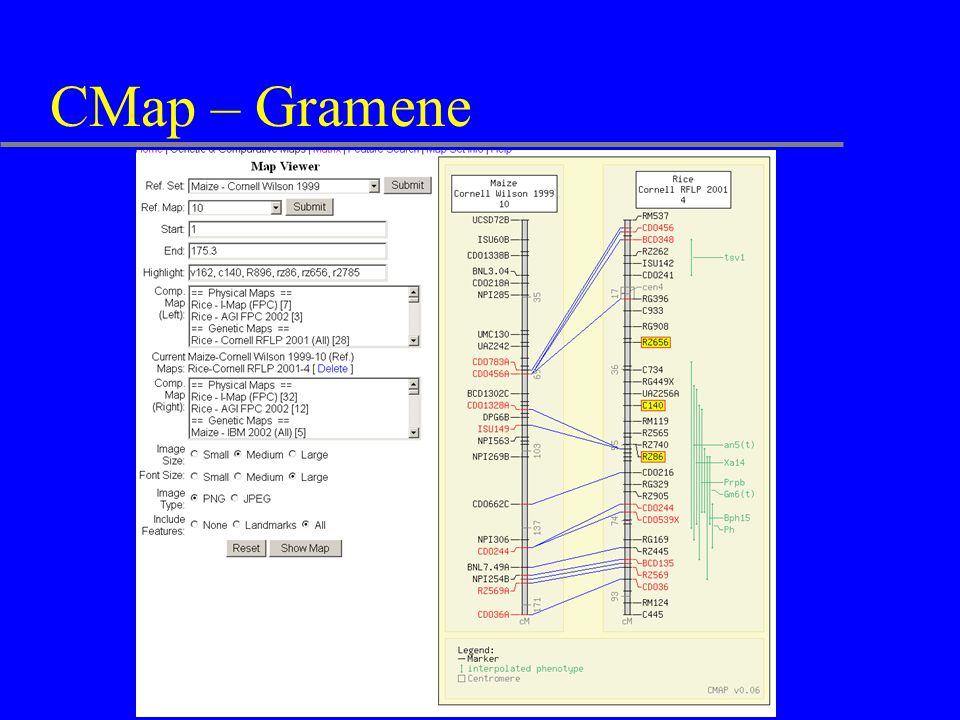Click highlighted marker RZ86 on rice map
This screenshot has width=960, height=720.
(x=653, y=457)
